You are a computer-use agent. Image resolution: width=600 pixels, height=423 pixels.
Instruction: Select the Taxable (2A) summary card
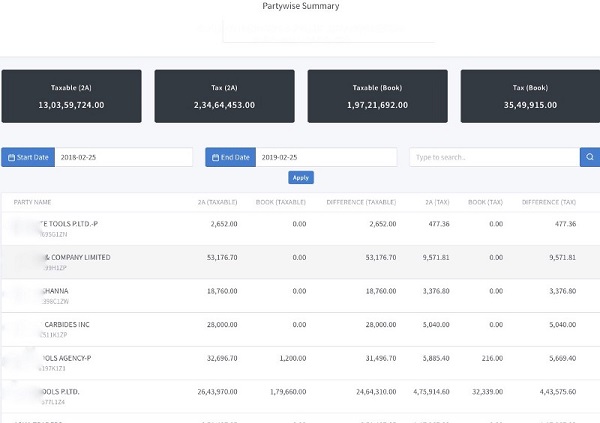click(71, 96)
